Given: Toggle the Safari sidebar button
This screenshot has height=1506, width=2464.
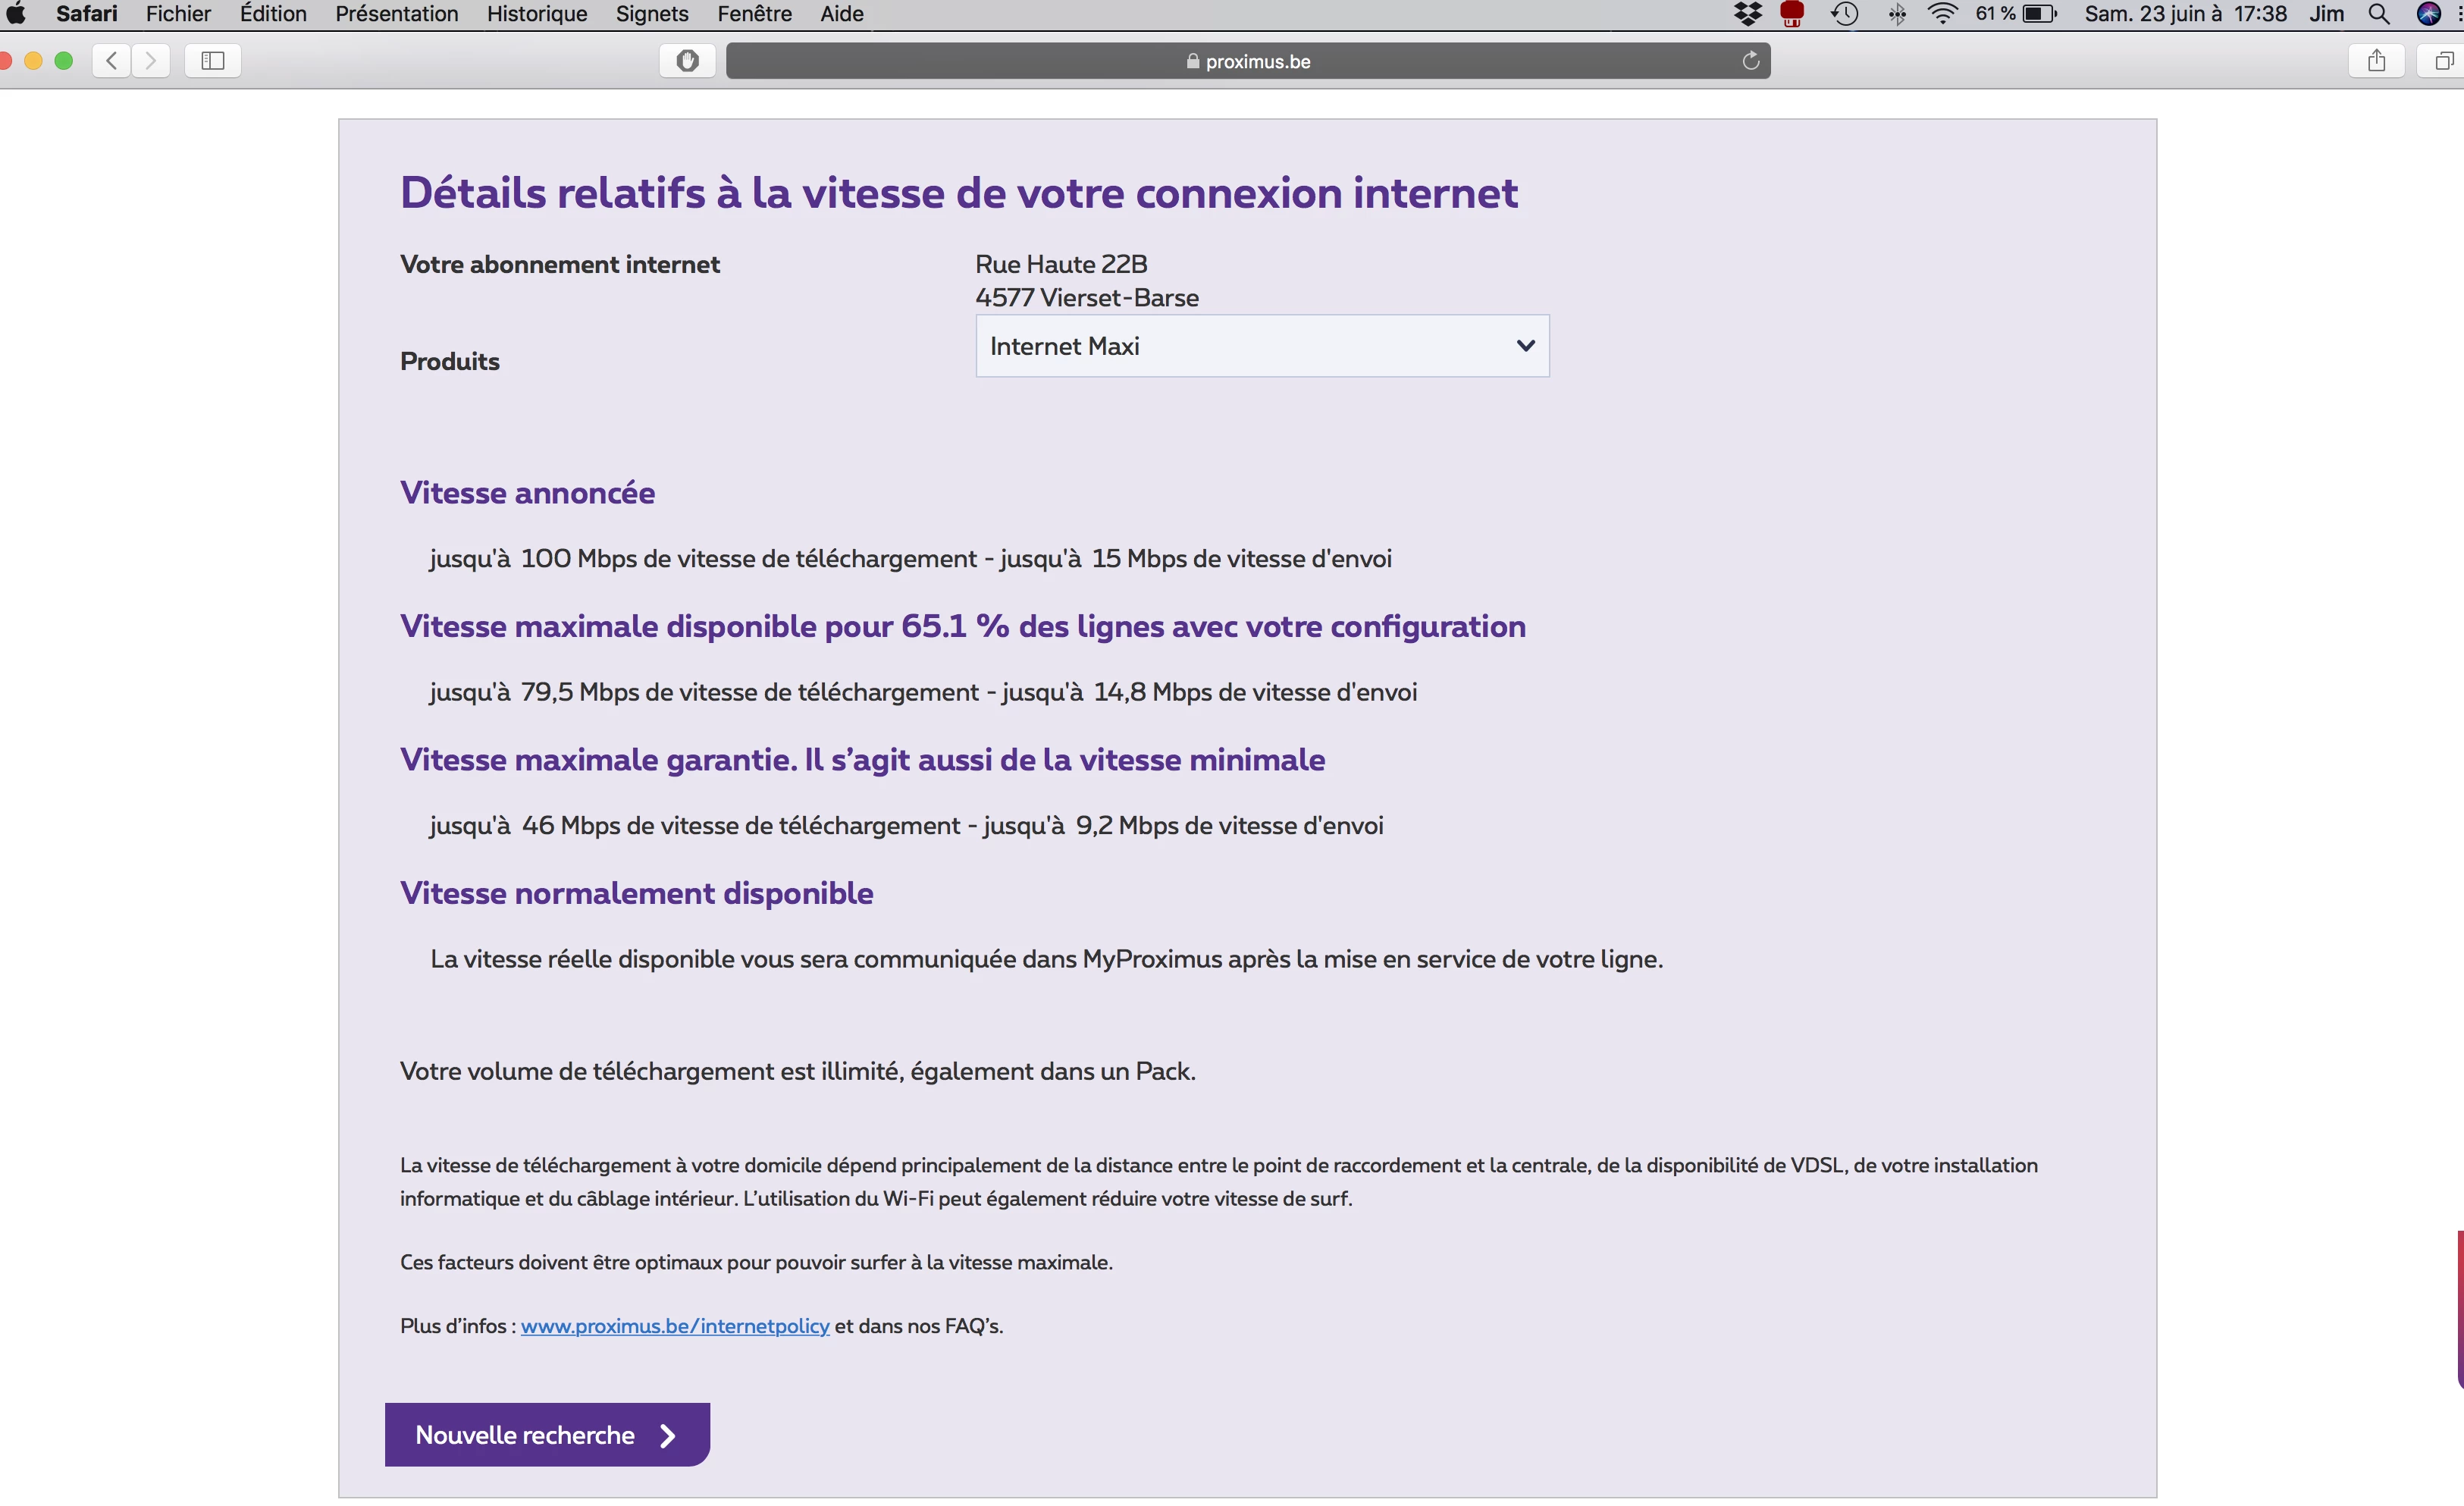Looking at the screenshot, I should 212,61.
